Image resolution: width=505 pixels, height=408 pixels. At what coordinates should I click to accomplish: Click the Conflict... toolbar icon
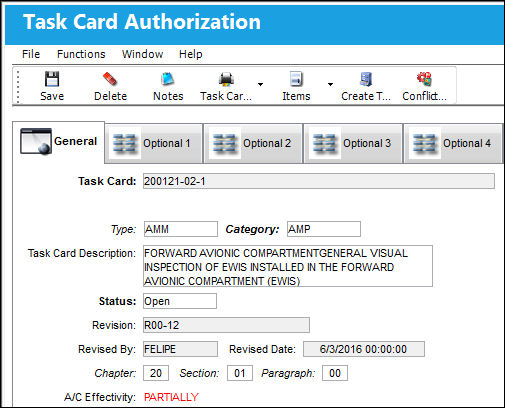(424, 79)
